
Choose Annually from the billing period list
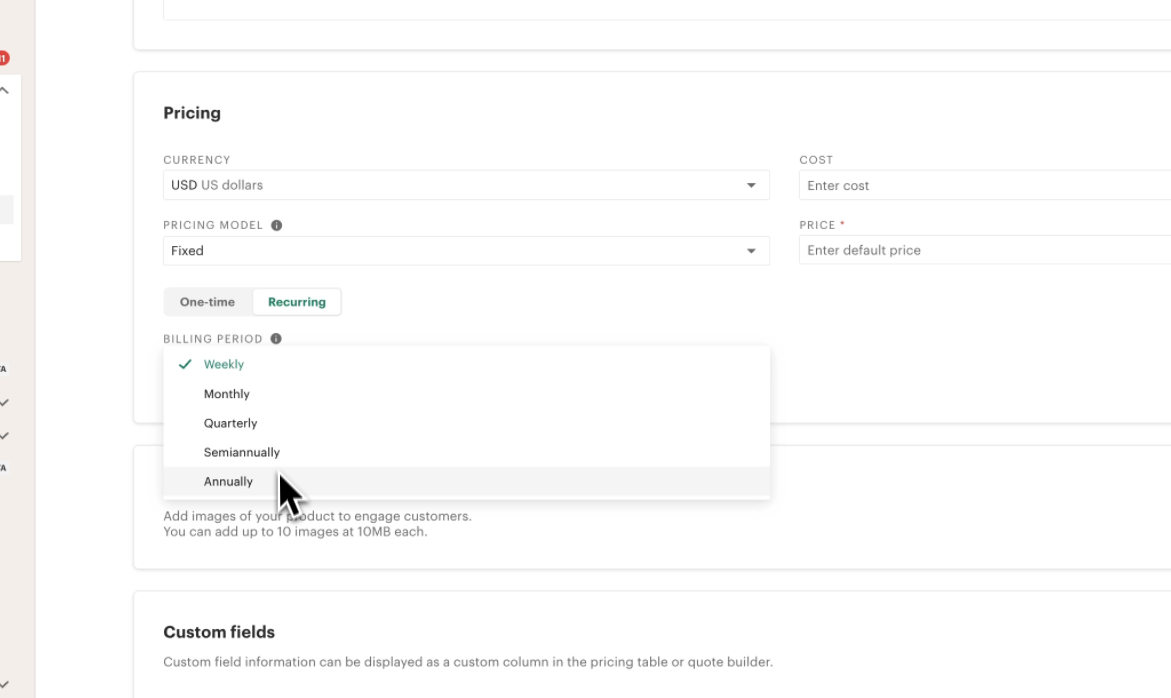point(228,481)
